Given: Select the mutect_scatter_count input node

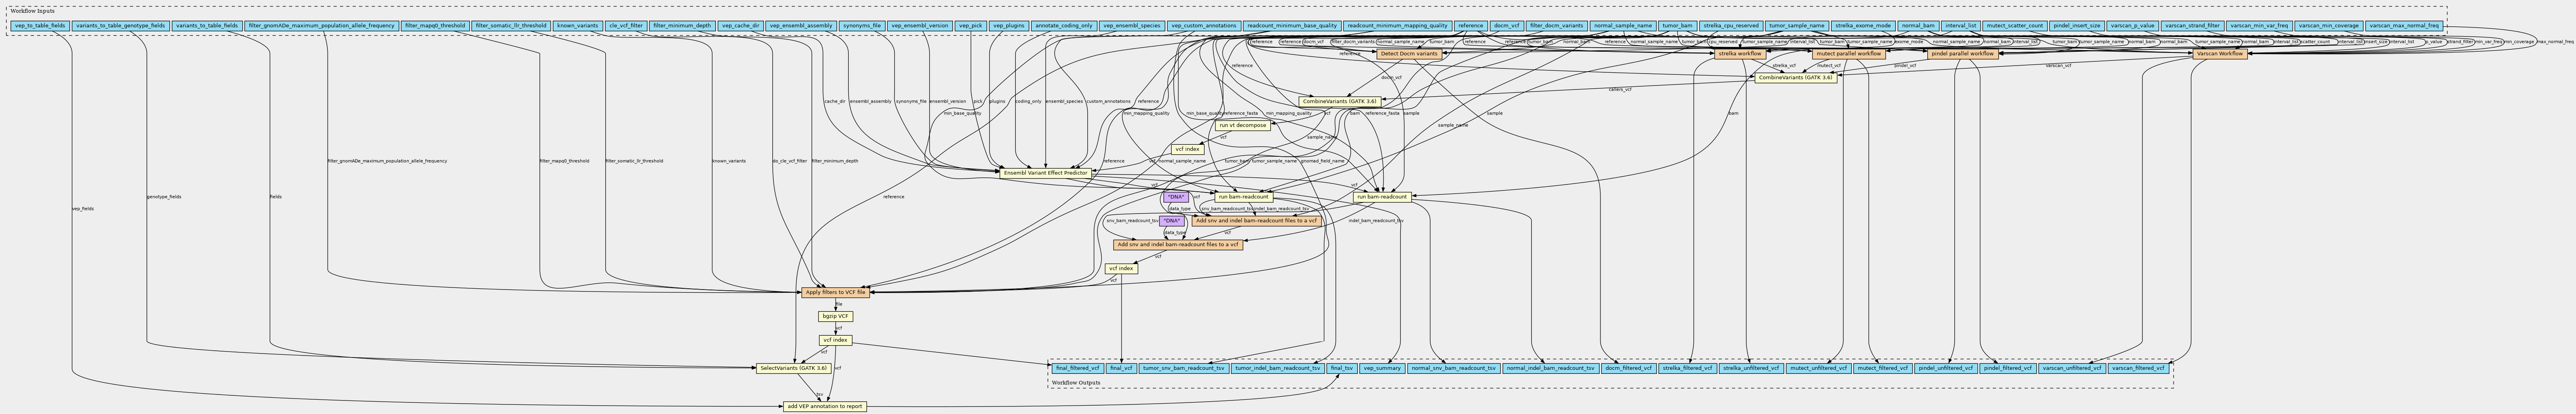Looking at the screenshot, I should [2014, 25].
